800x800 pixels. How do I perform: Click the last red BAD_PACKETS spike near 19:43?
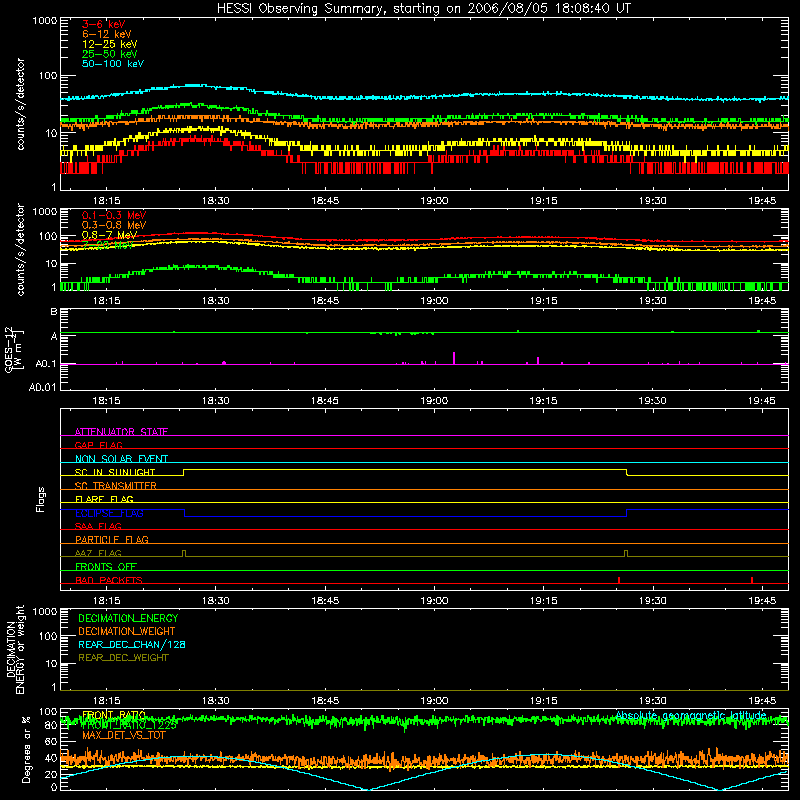coord(752,580)
